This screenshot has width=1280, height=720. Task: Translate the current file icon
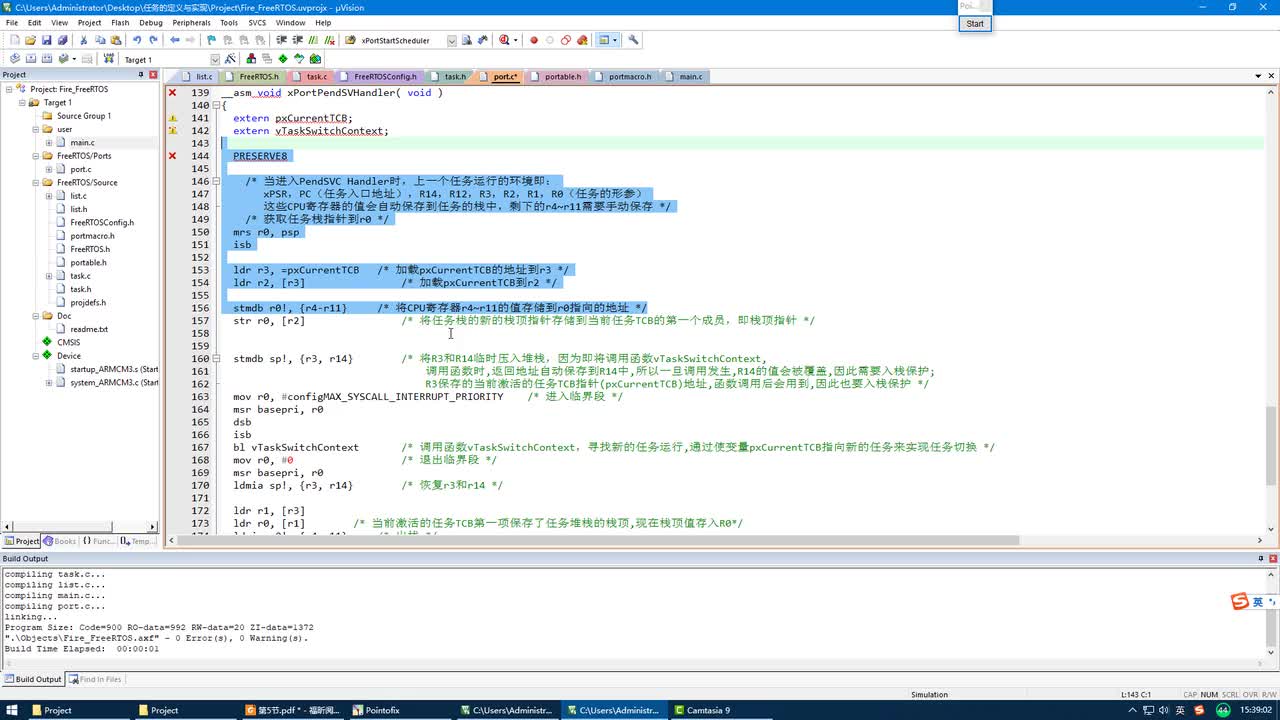(14, 59)
